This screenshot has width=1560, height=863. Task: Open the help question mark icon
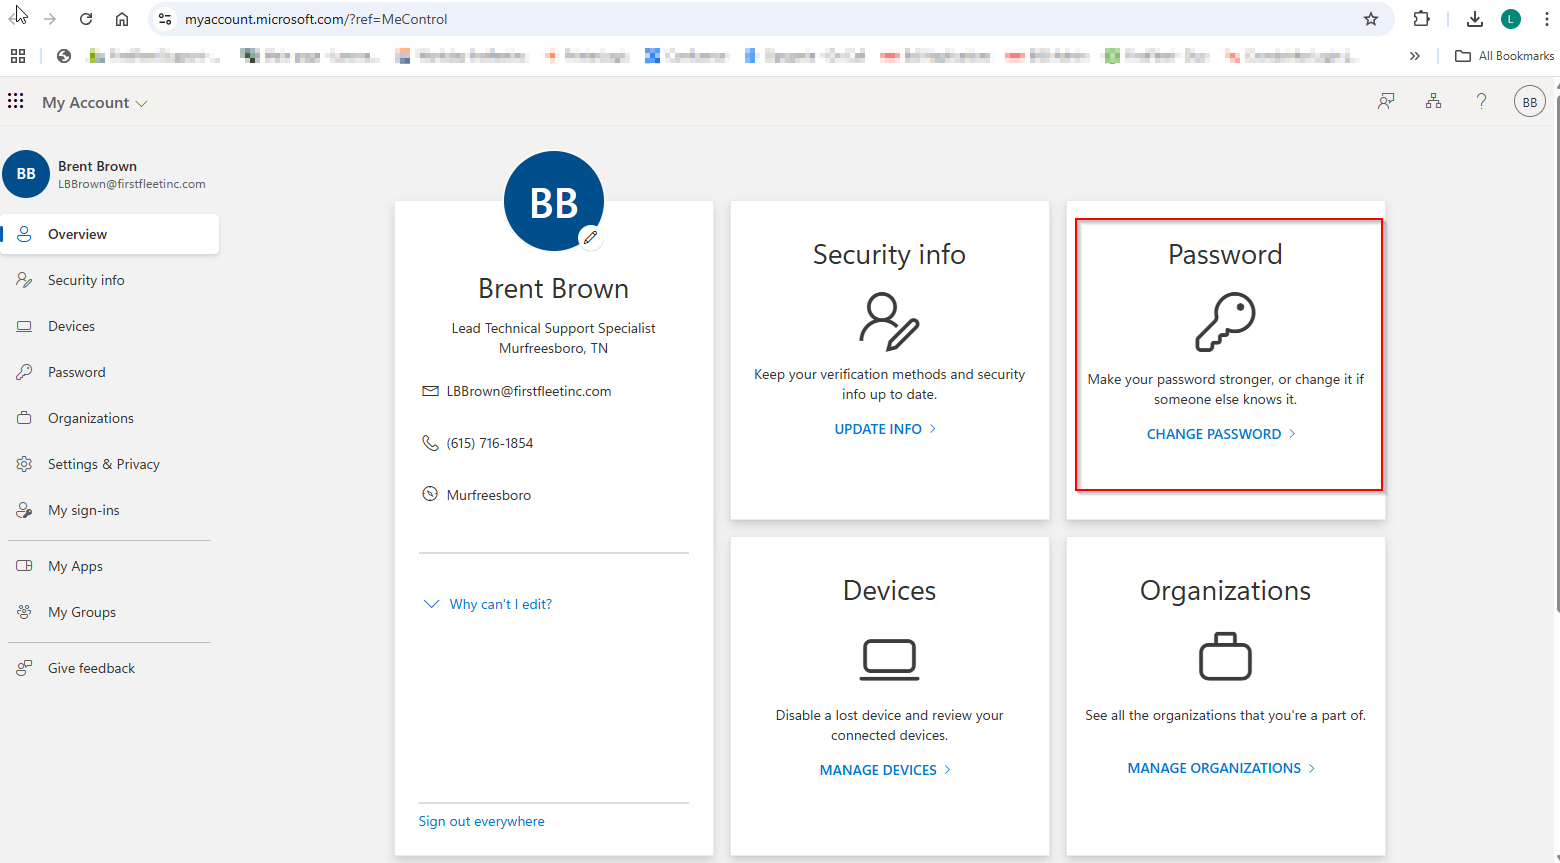(1481, 101)
